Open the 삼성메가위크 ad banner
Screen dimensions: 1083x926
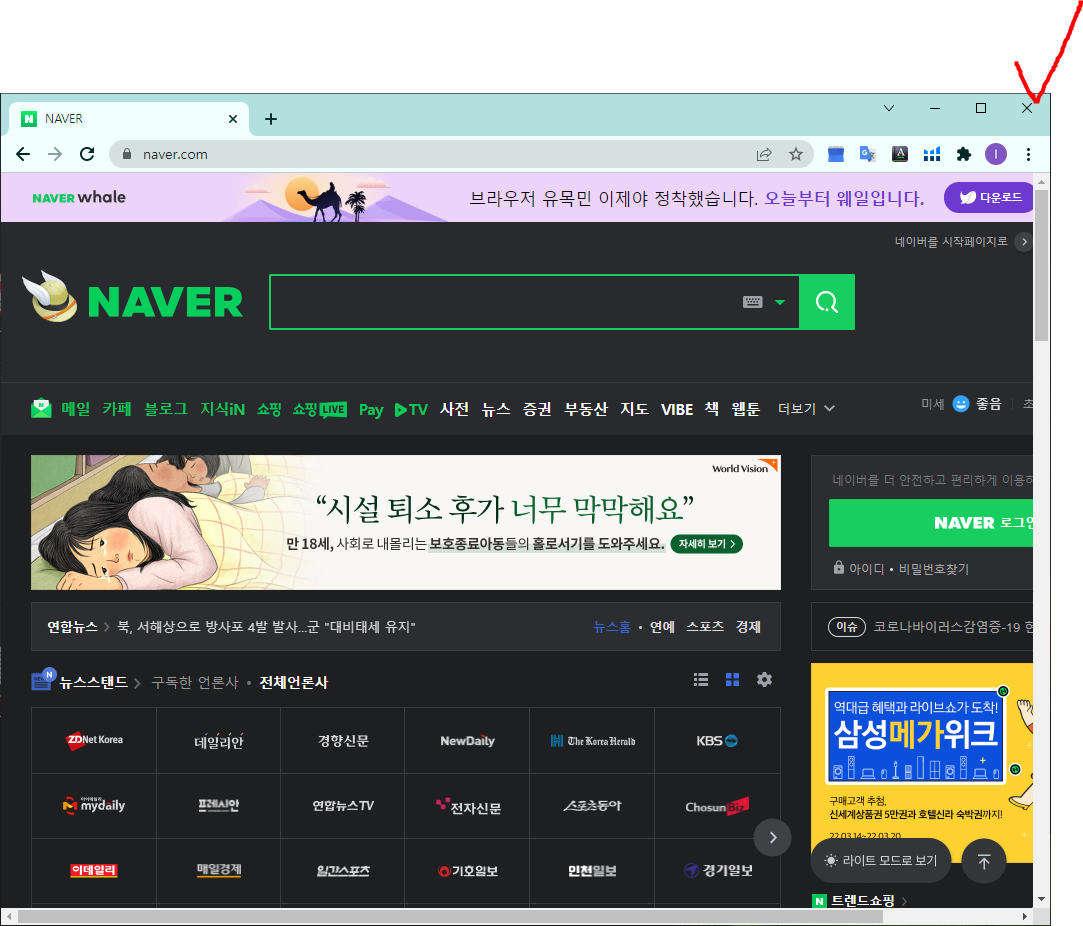pos(921,763)
